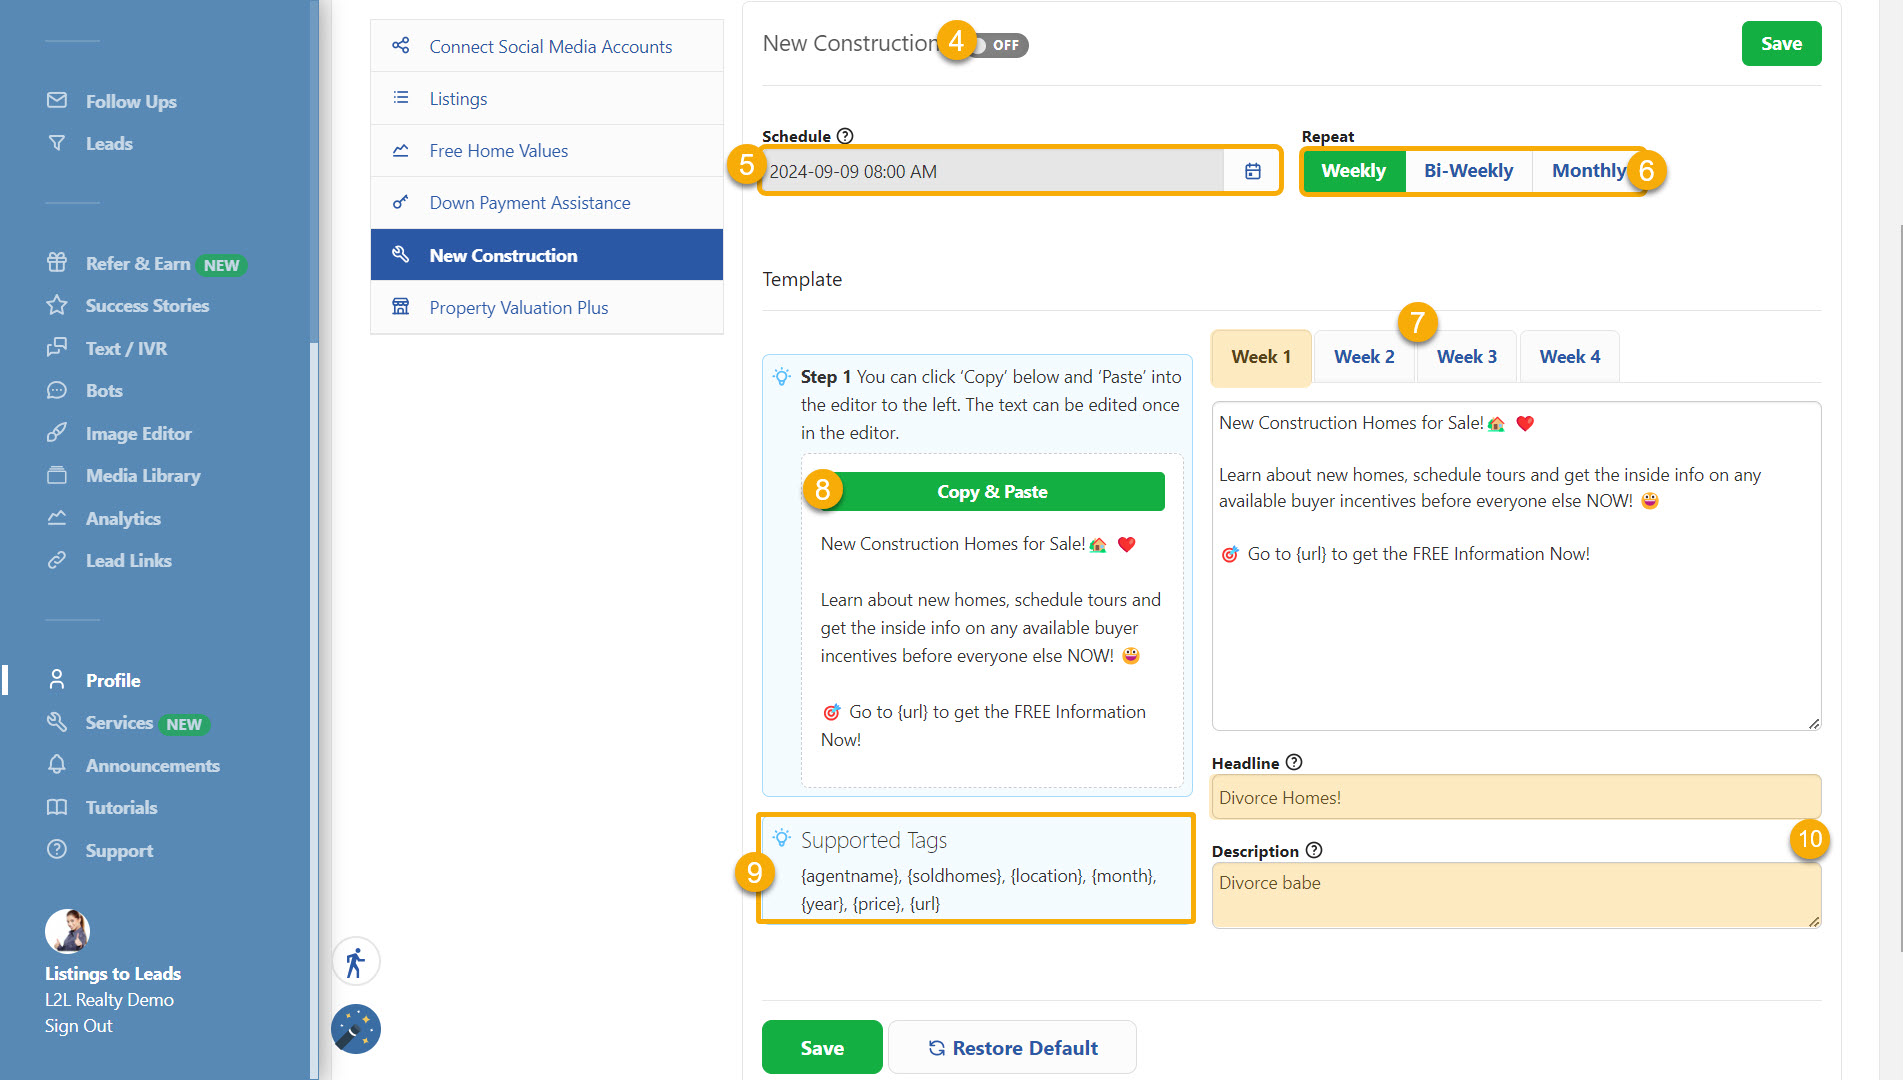The height and width of the screenshot is (1080, 1903).
Task: Open the accessibility walking figure icon
Action: point(356,963)
